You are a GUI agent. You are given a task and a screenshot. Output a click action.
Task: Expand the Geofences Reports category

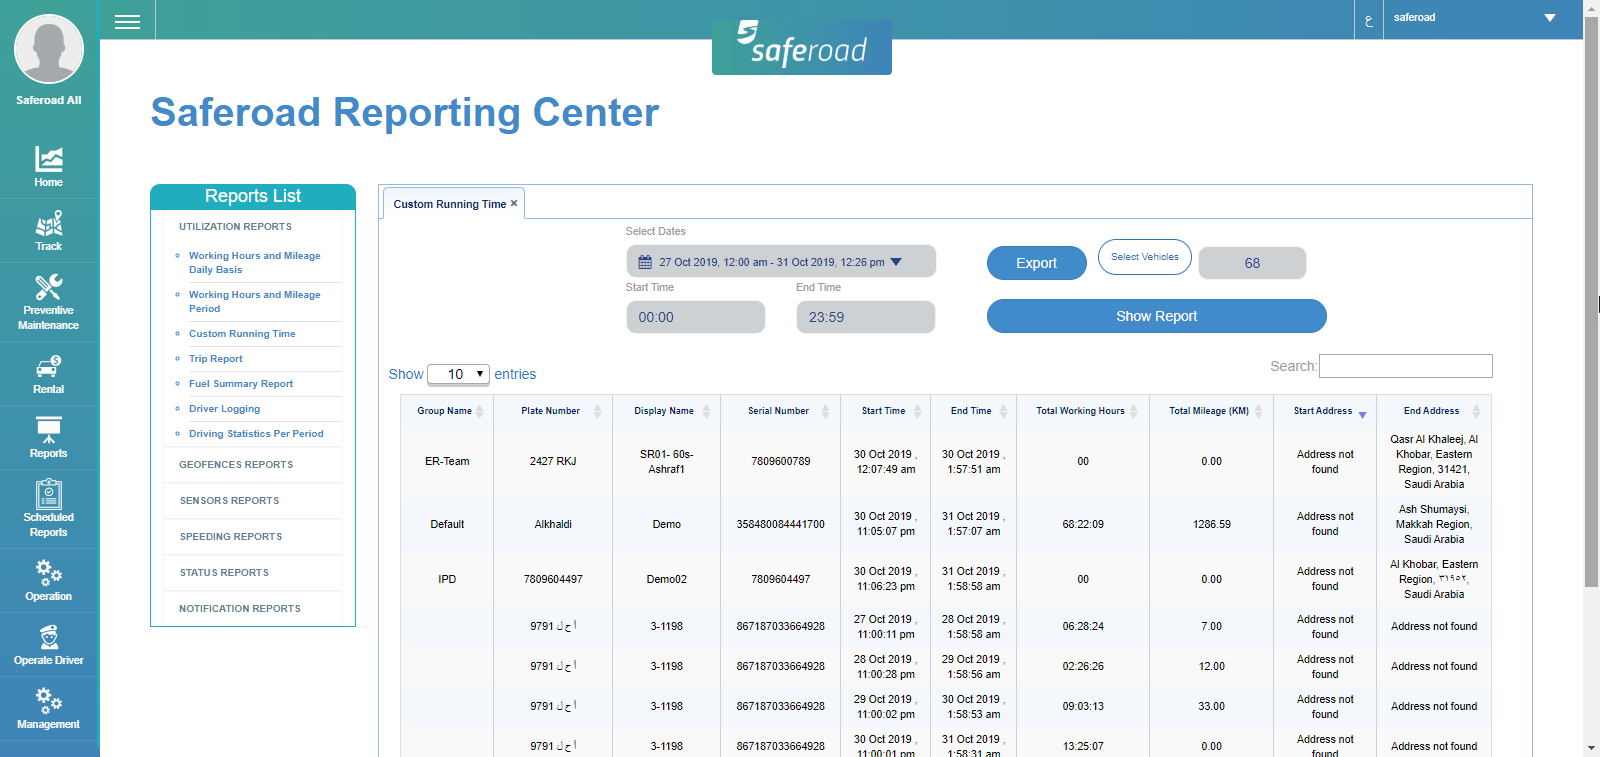pyautogui.click(x=236, y=465)
